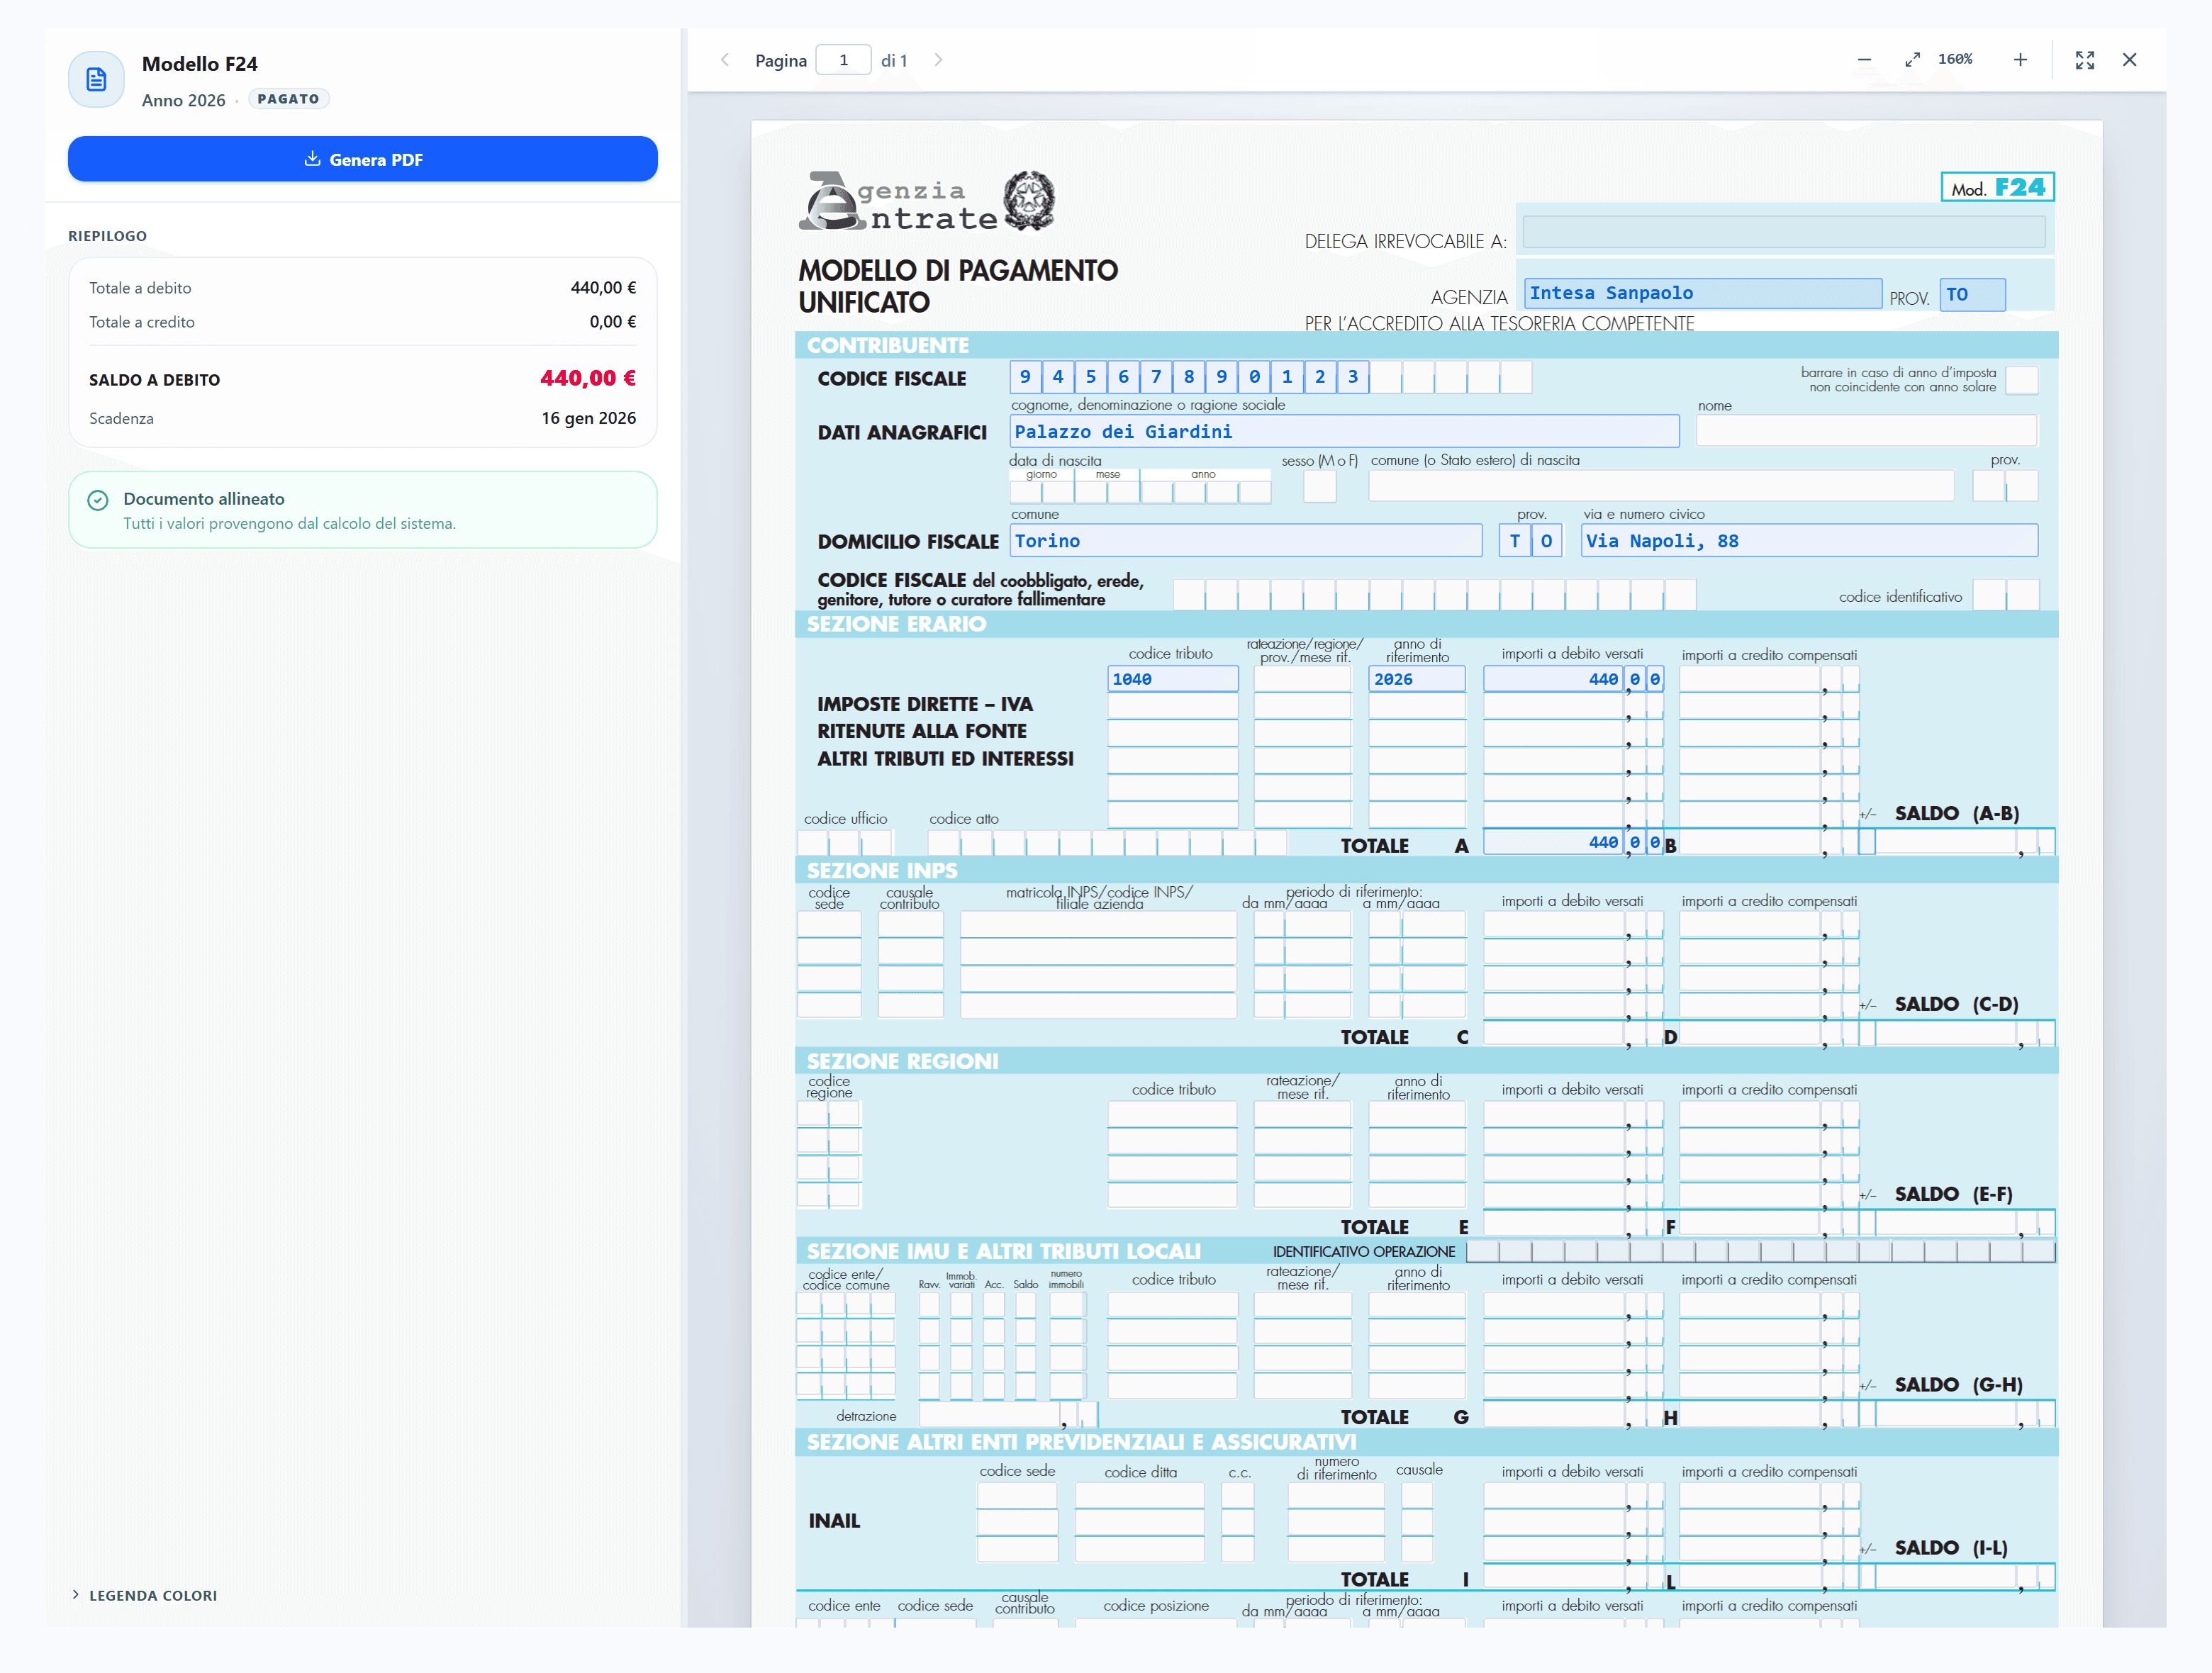Click the SEZIONE INPS header
2212x1673 pixels.
(1426, 870)
